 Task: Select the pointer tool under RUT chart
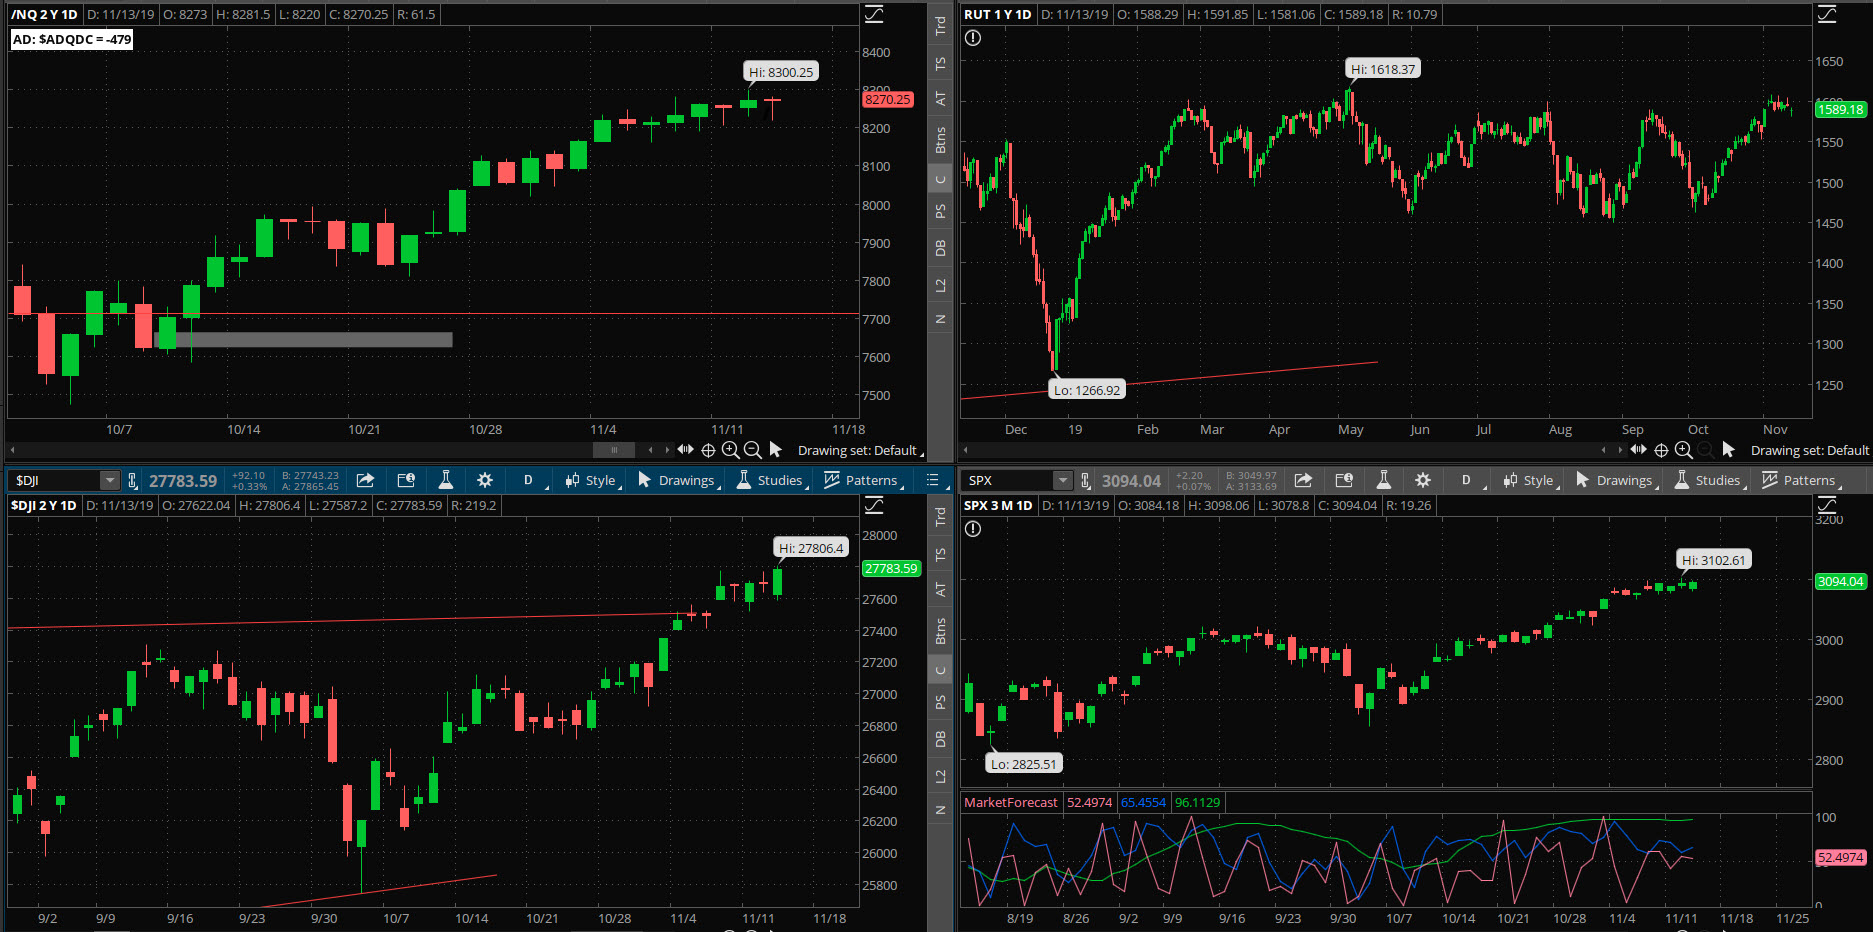tap(1729, 450)
